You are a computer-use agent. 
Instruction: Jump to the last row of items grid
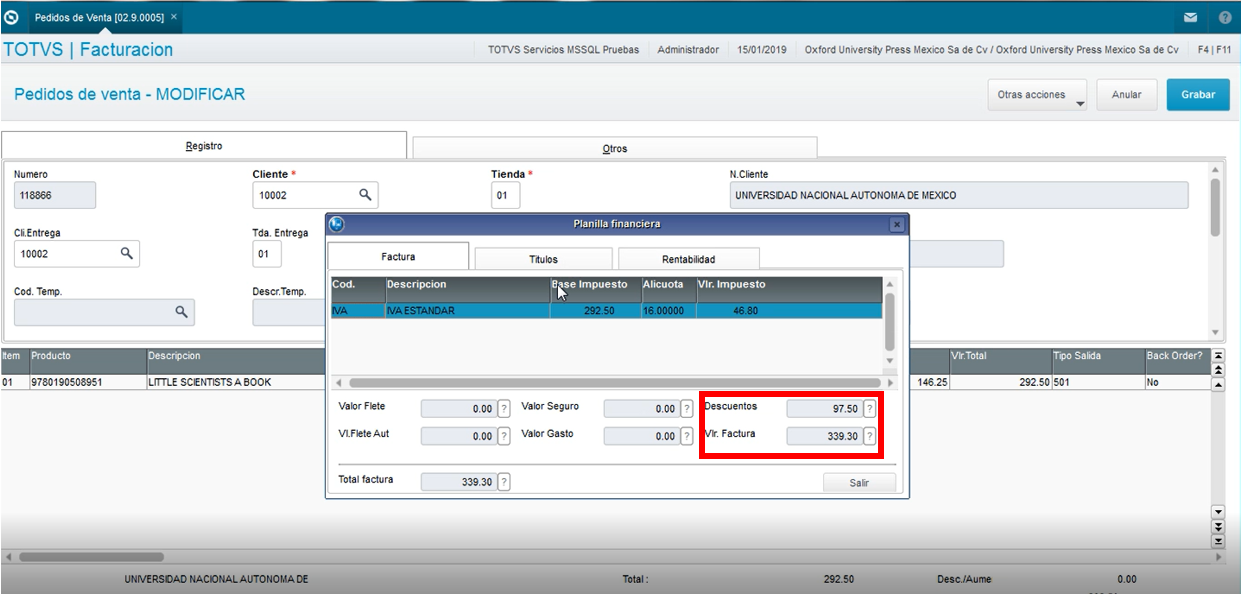pyautogui.click(x=1218, y=541)
